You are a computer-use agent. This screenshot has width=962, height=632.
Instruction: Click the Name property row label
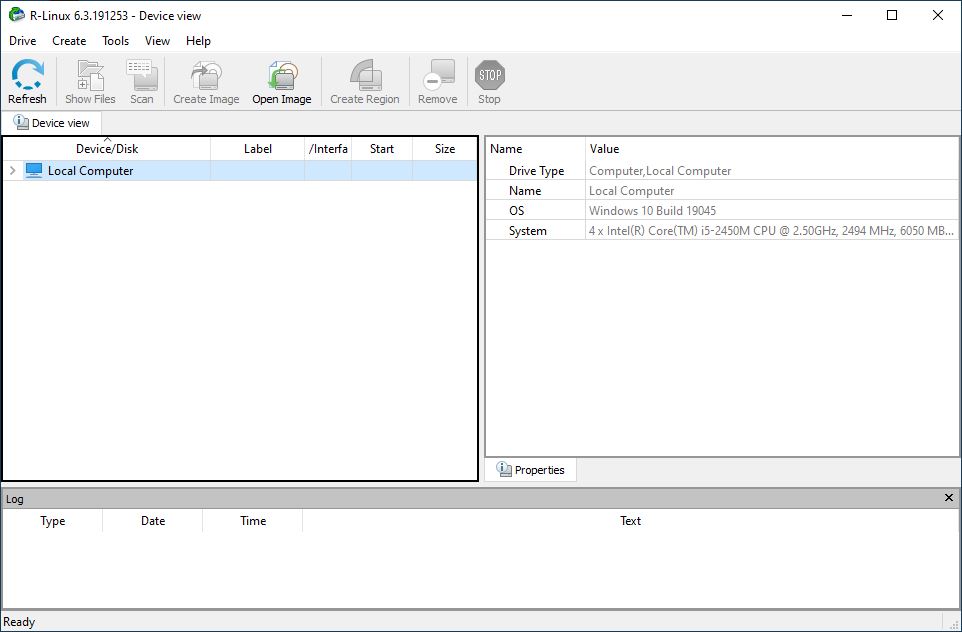(x=525, y=191)
